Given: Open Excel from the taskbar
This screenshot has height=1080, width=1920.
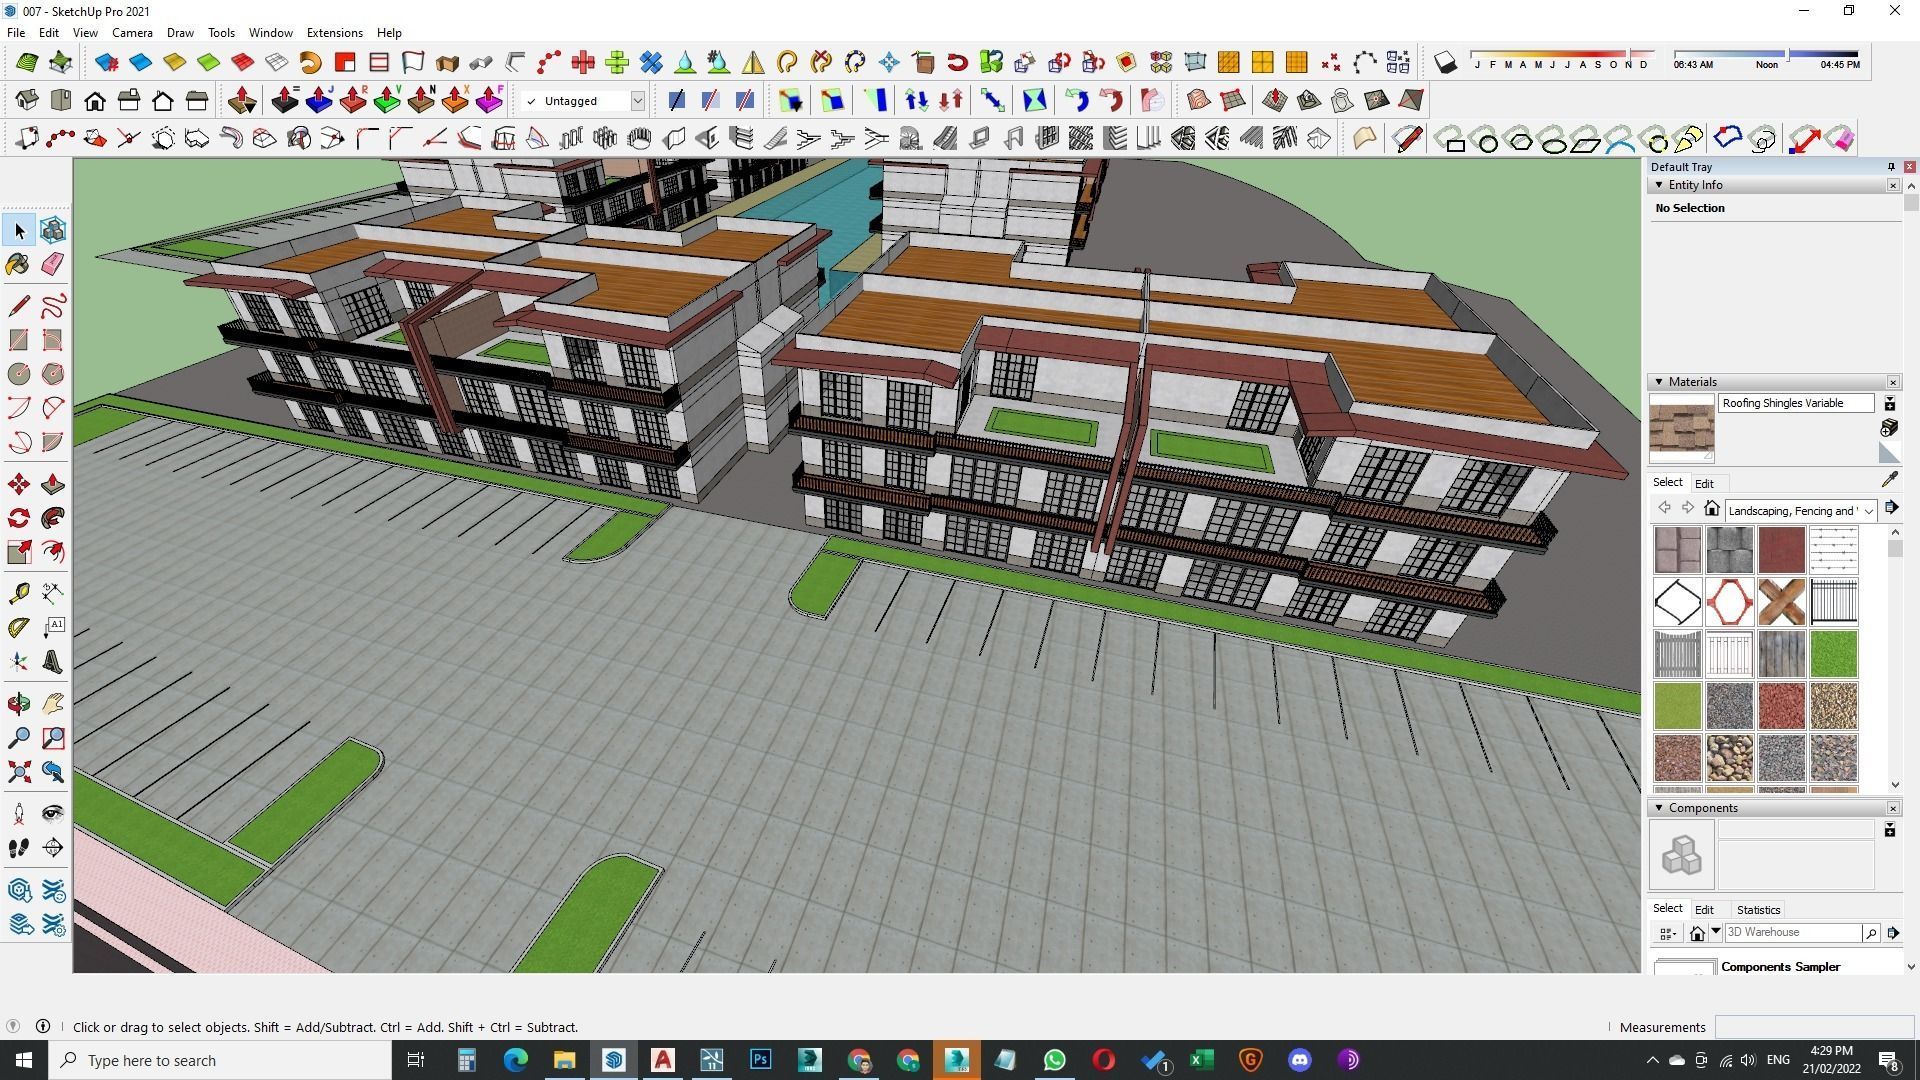Looking at the screenshot, I should 1201,1060.
